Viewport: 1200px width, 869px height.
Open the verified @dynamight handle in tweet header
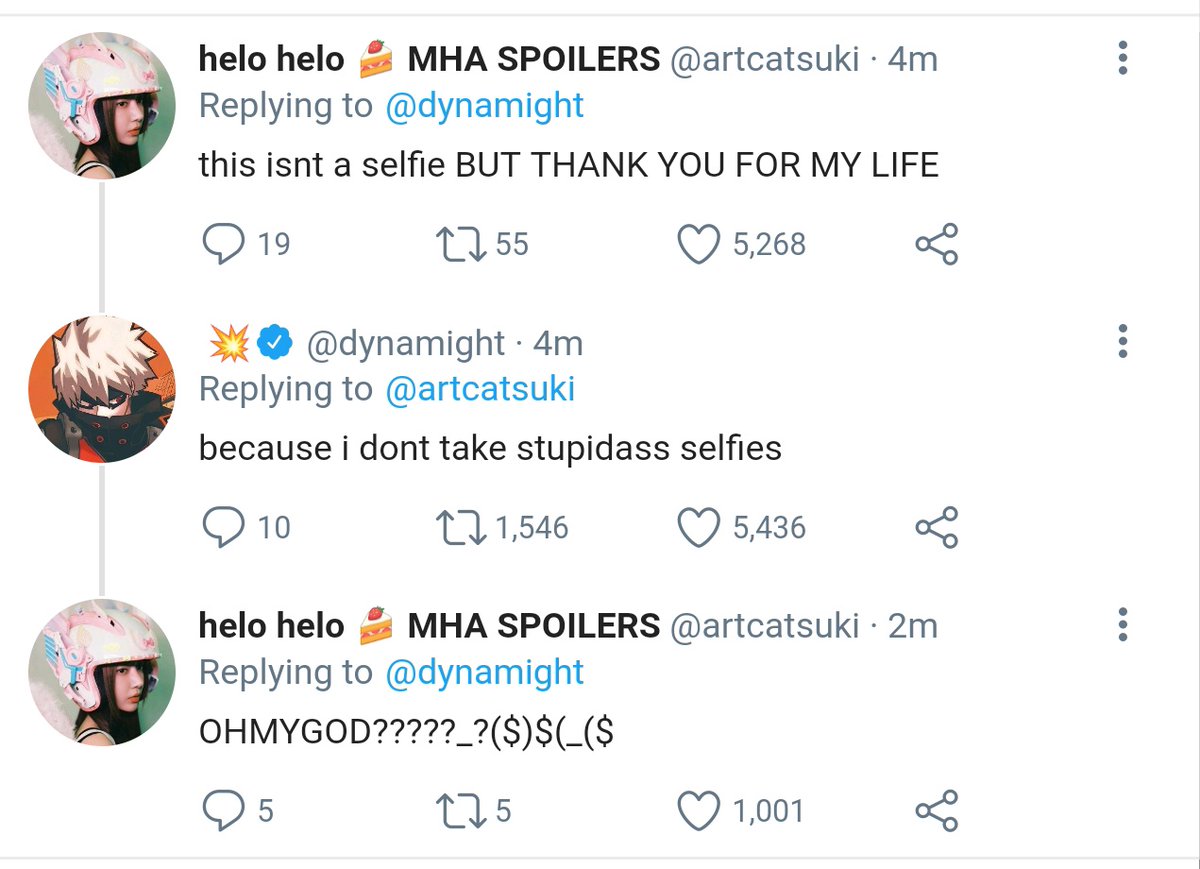pyautogui.click(x=404, y=343)
